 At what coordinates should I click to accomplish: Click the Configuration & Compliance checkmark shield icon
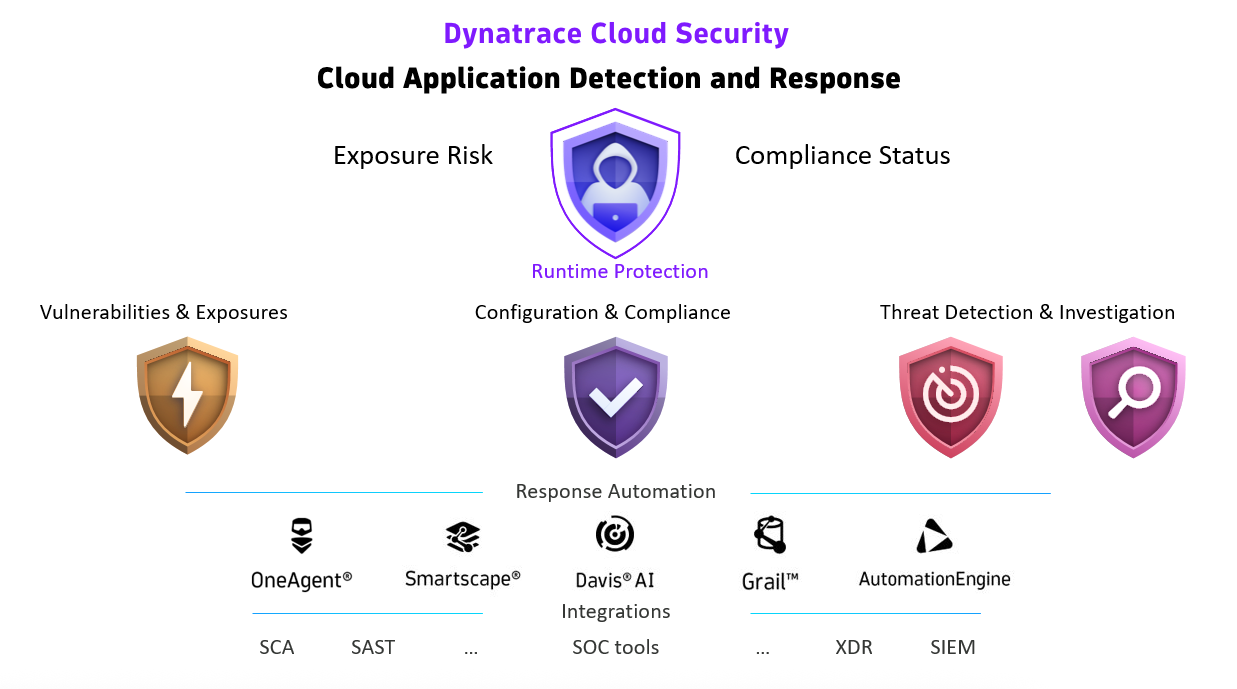tap(615, 397)
